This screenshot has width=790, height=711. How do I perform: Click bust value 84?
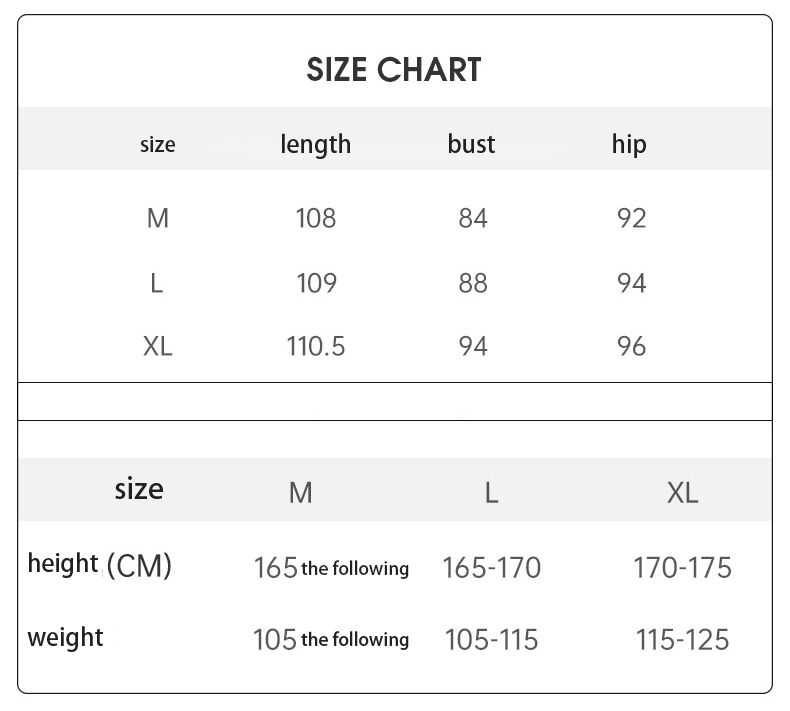click(472, 218)
